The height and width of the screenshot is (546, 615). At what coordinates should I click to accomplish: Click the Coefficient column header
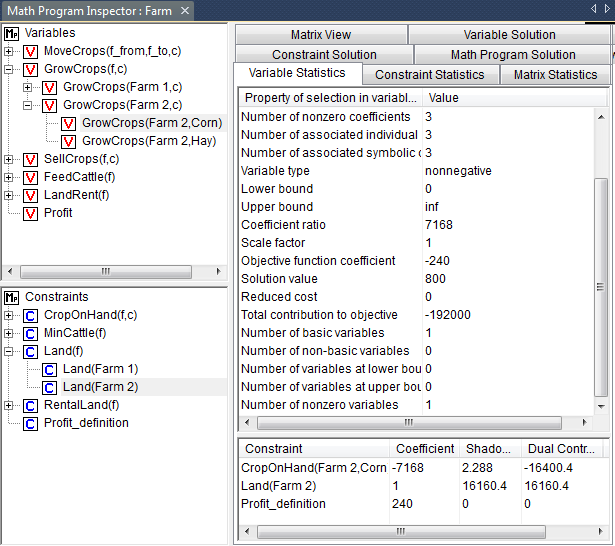tap(424, 449)
